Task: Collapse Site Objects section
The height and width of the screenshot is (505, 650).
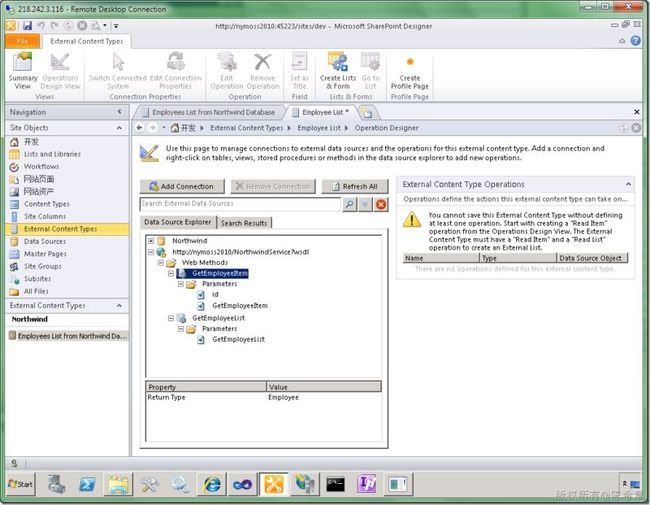Action: point(119,128)
